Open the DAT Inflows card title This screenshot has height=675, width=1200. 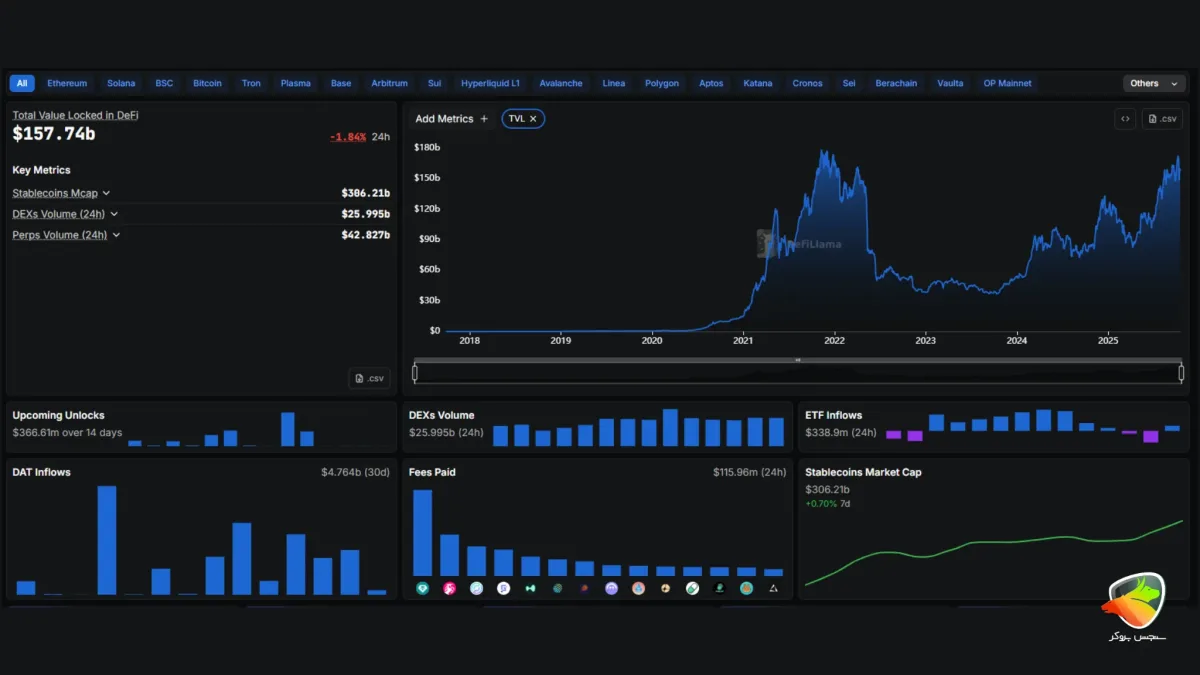pyautogui.click(x=41, y=472)
